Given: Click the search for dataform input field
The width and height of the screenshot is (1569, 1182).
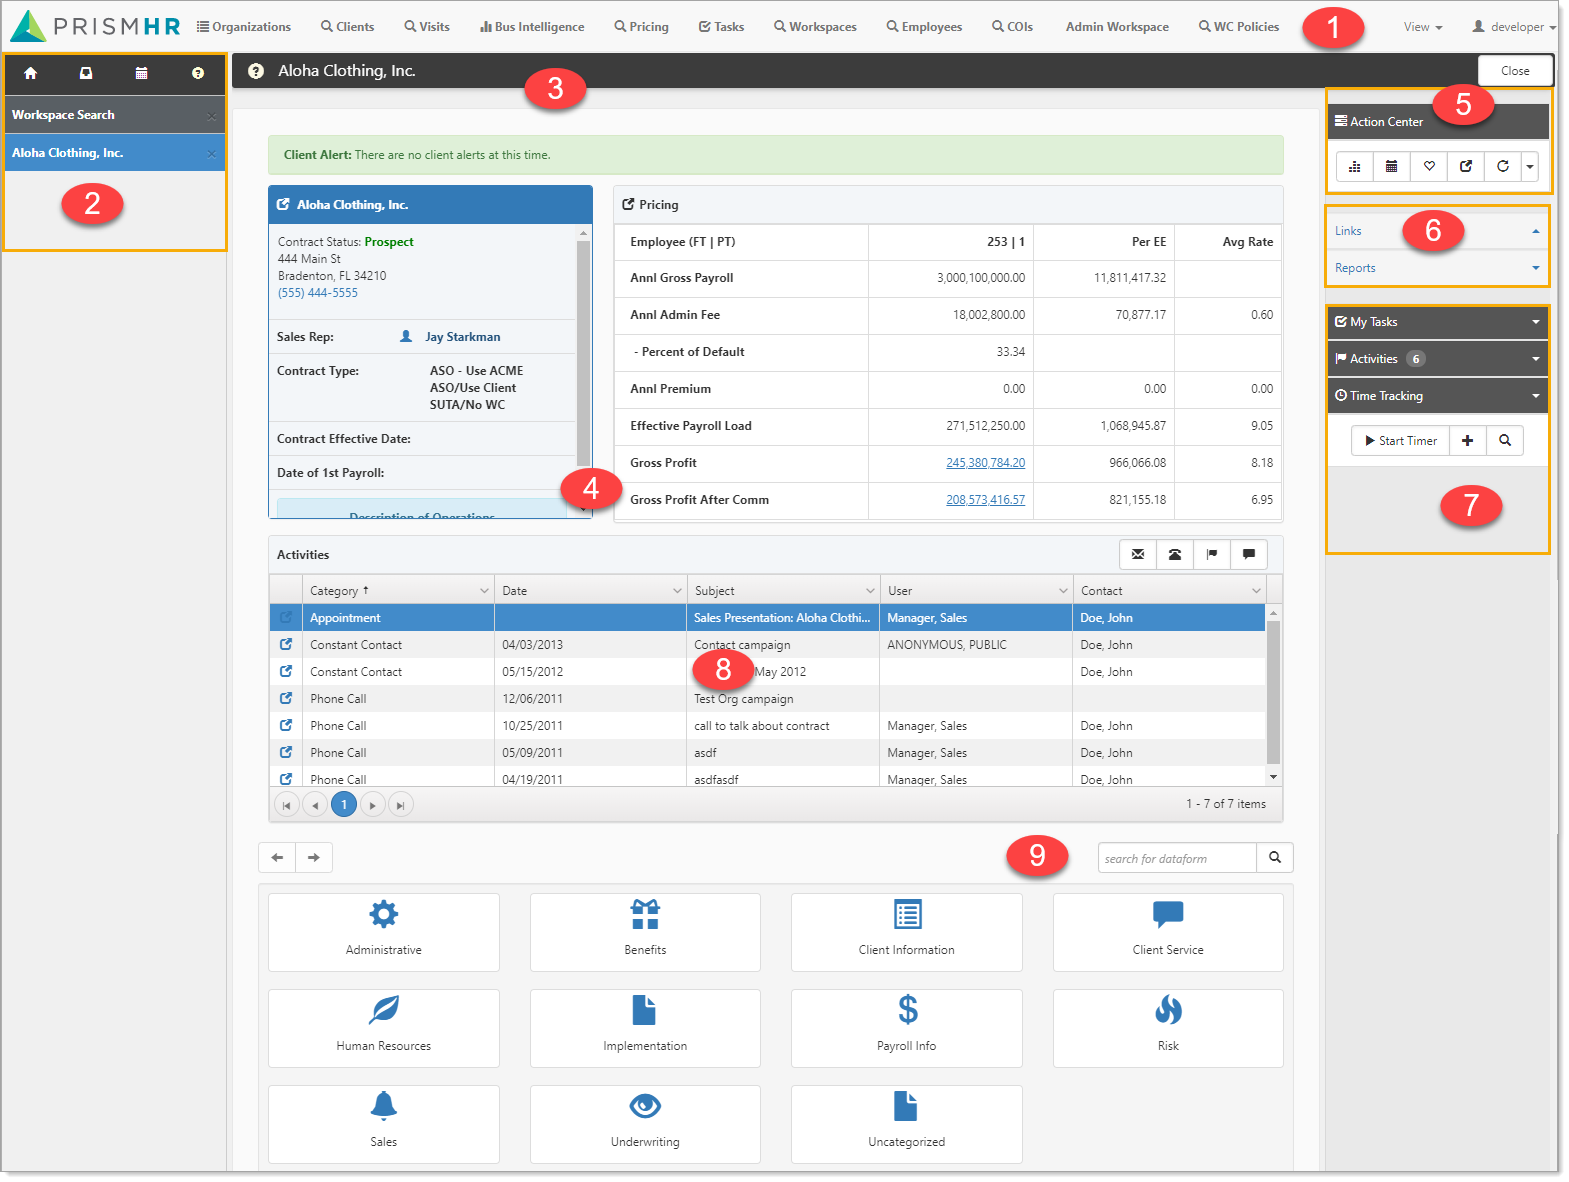Looking at the screenshot, I should (1177, 858).
